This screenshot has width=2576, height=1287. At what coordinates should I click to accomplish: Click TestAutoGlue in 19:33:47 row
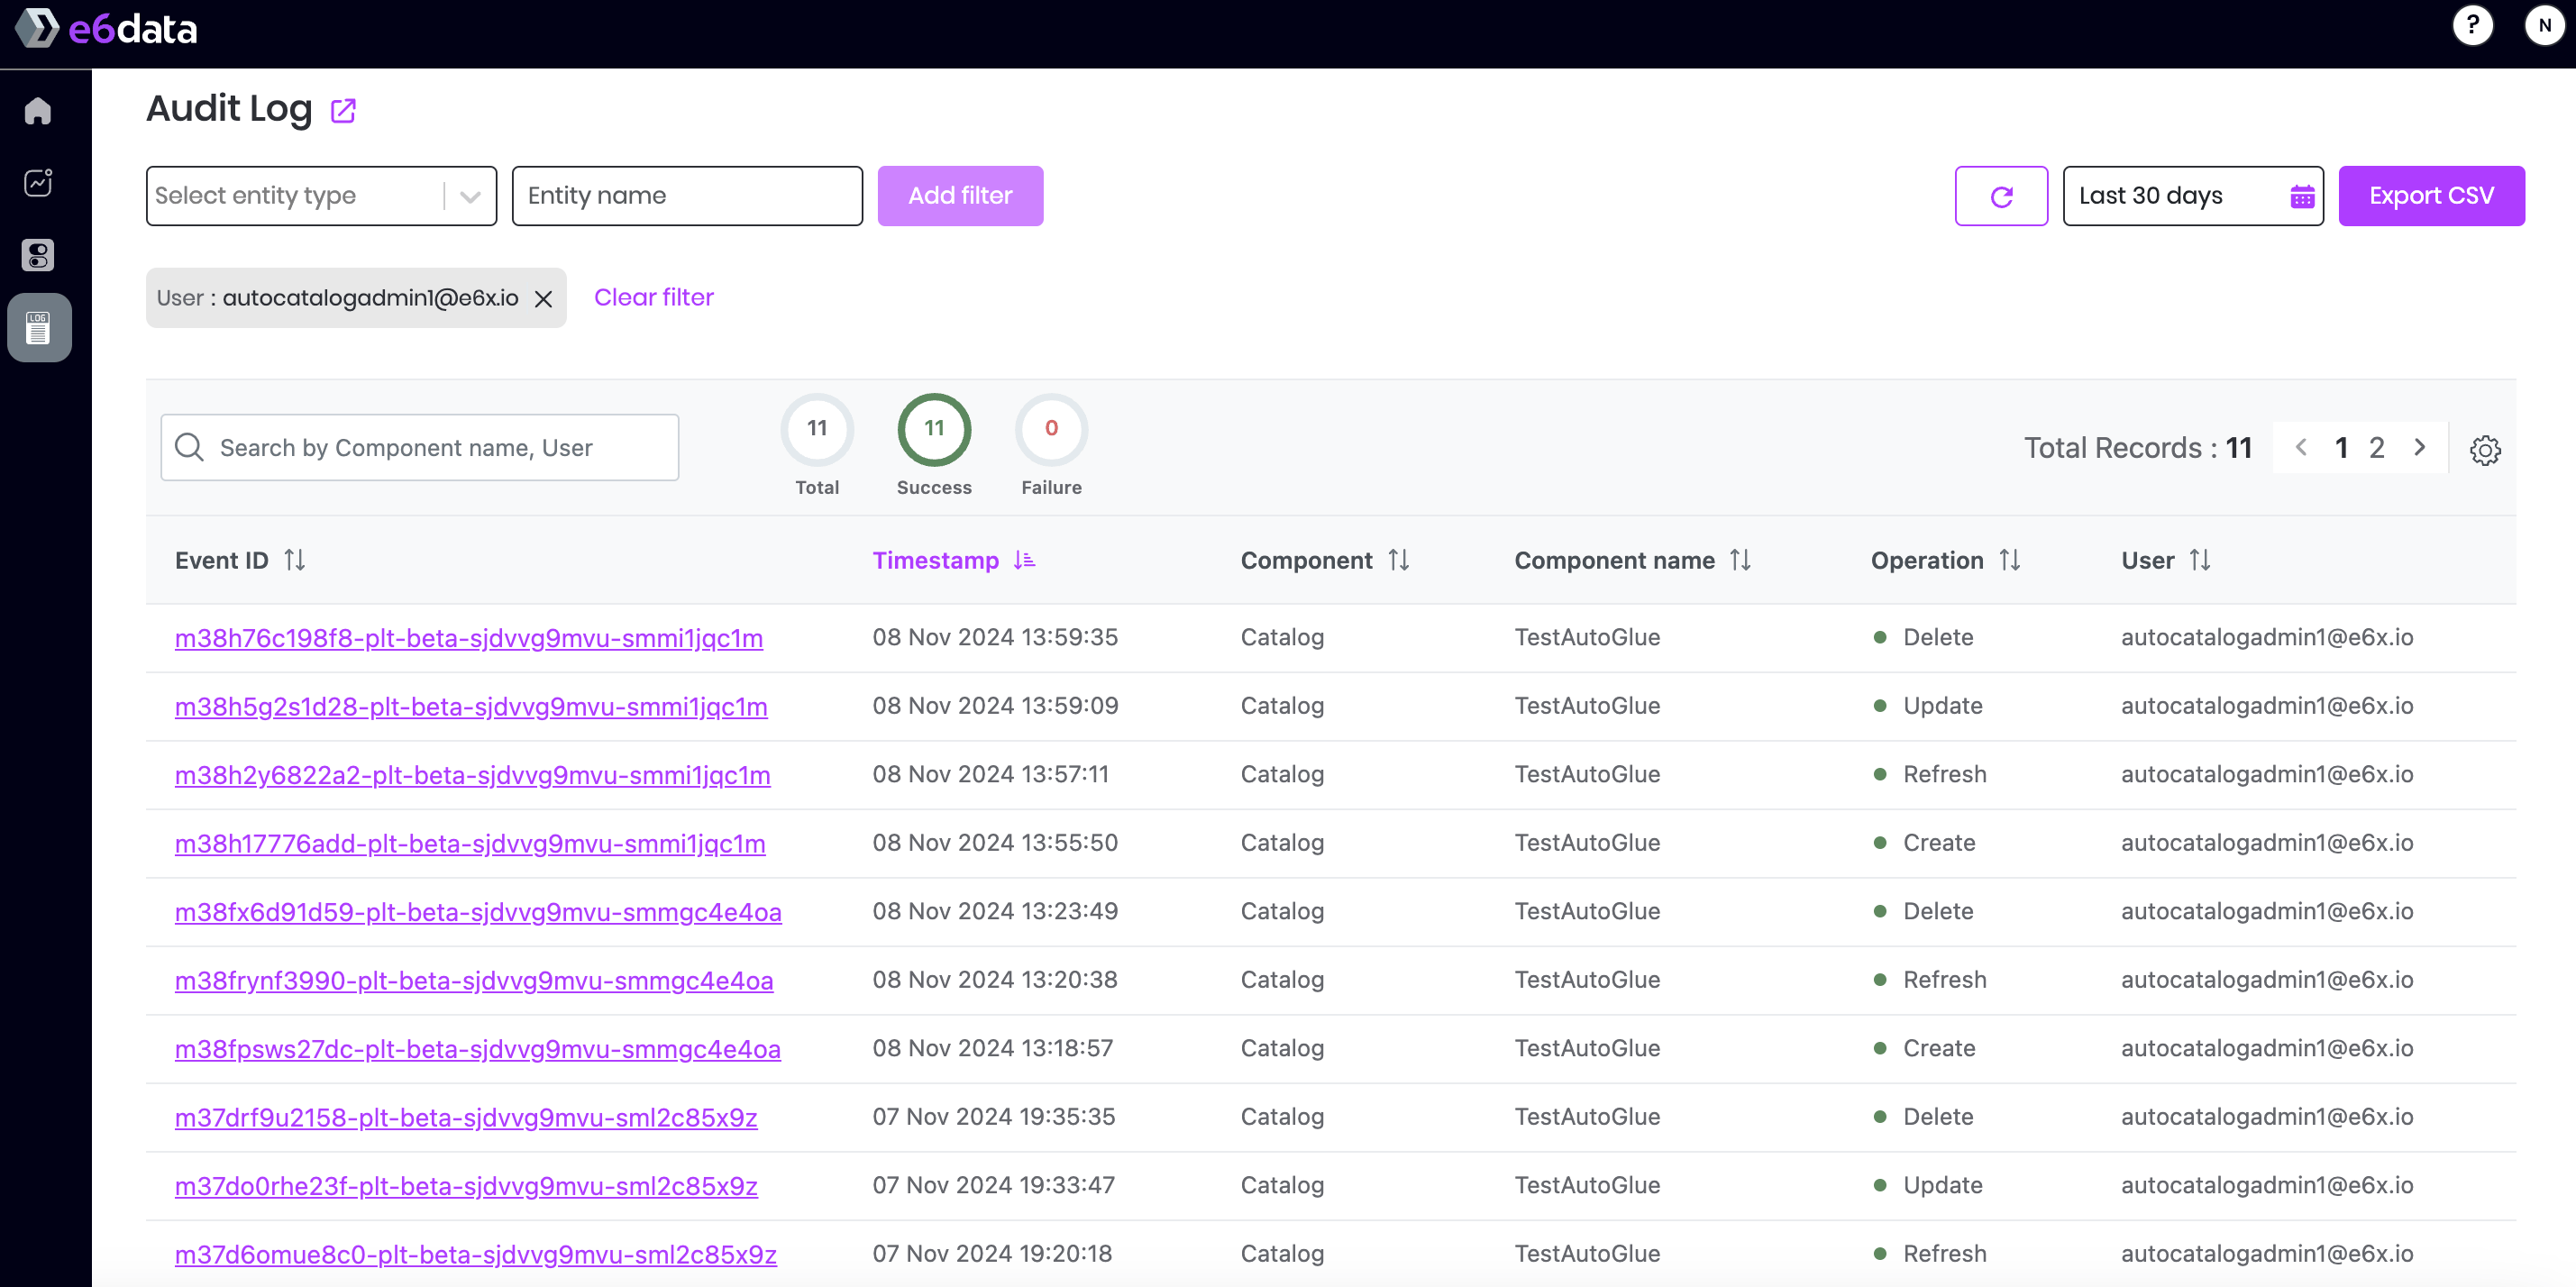point(1587,1185)
